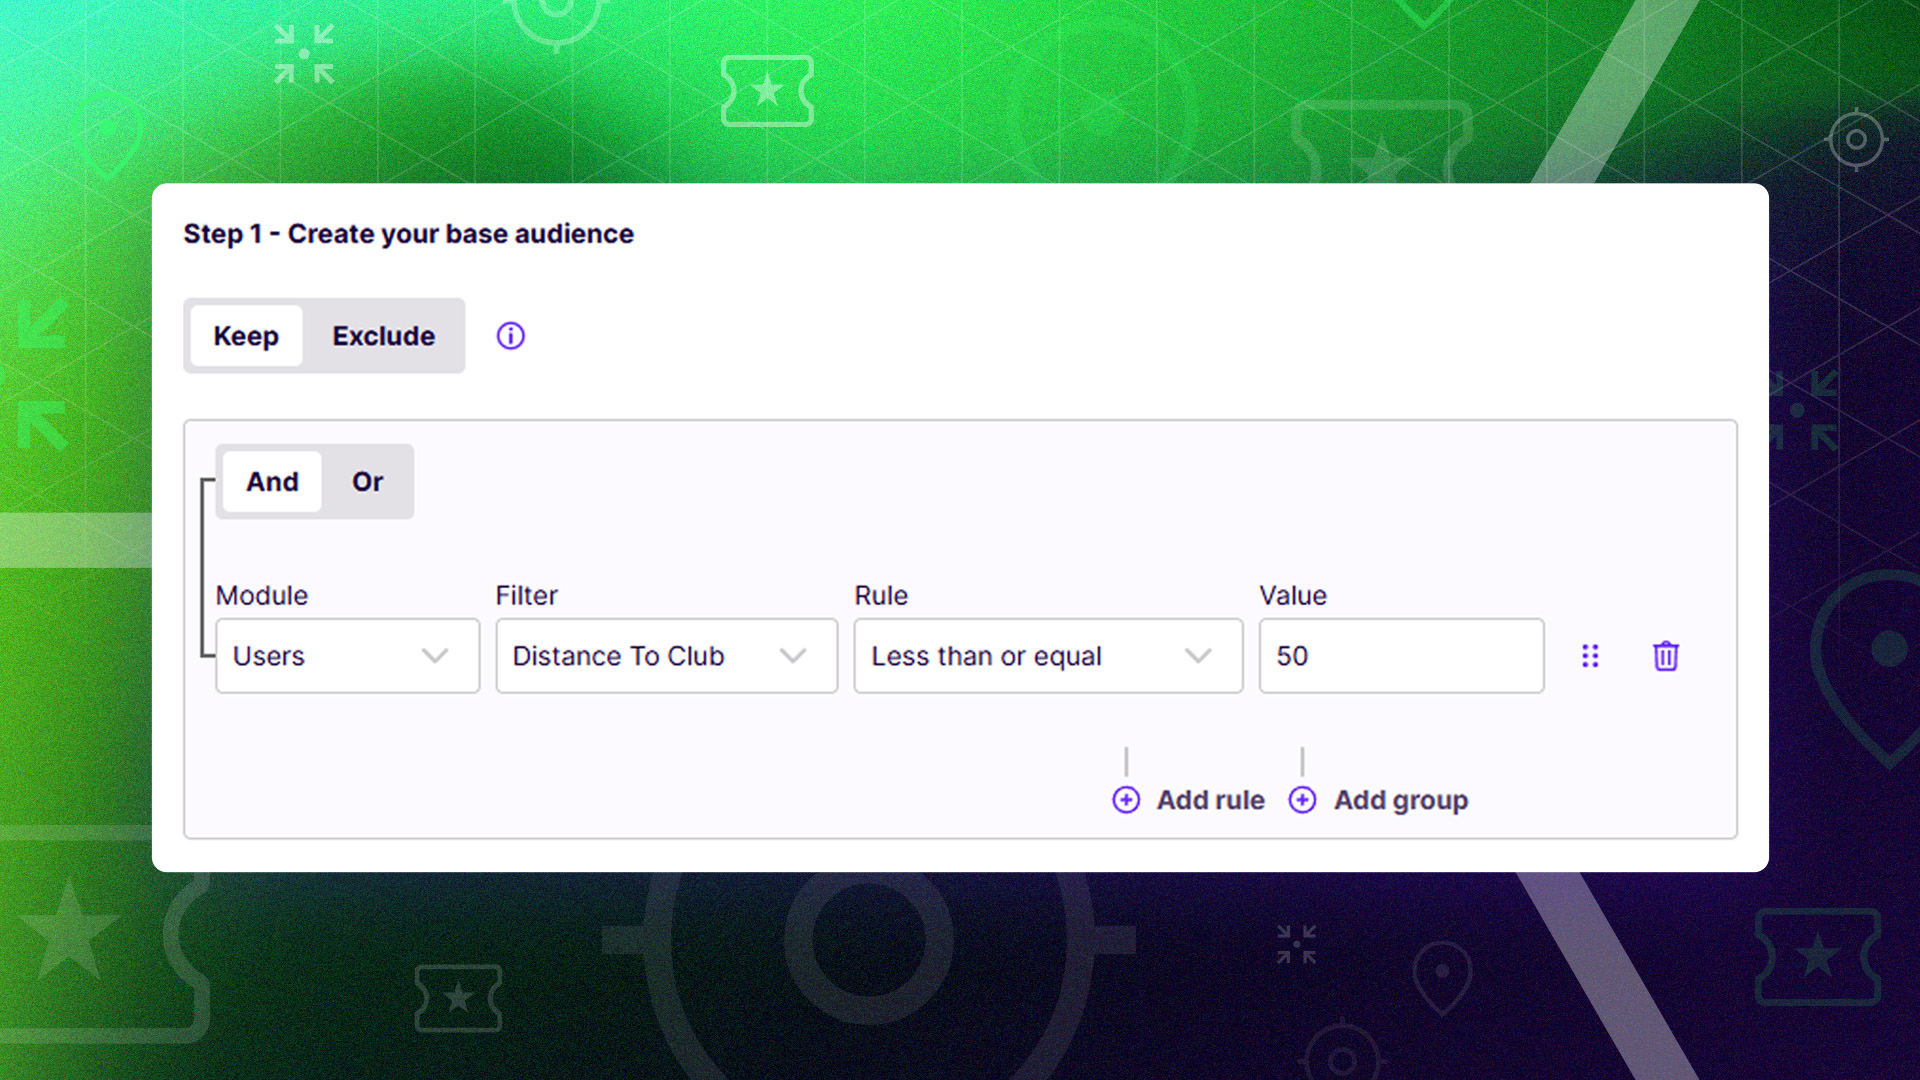Click Add rule to insert a new rule
The height and width of the screenshot is (1080, 1920).
(x=1210, y=800)
